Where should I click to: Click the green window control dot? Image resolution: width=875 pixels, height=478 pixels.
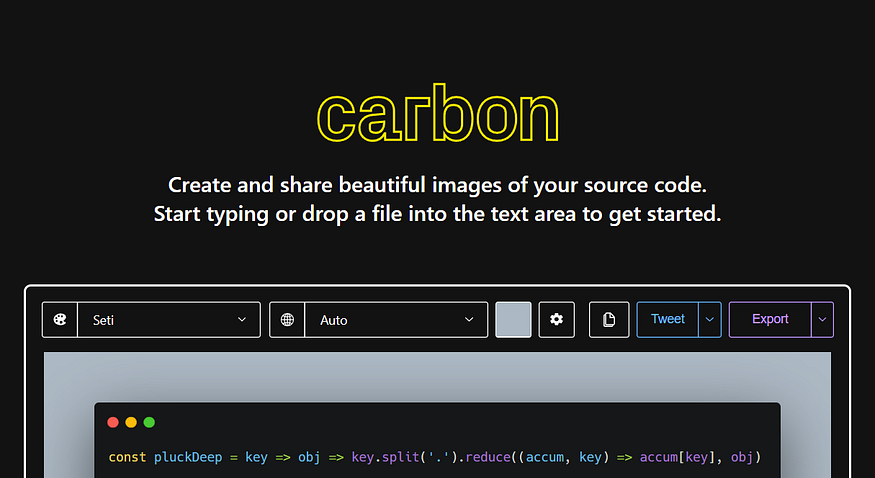coord(149,422)
